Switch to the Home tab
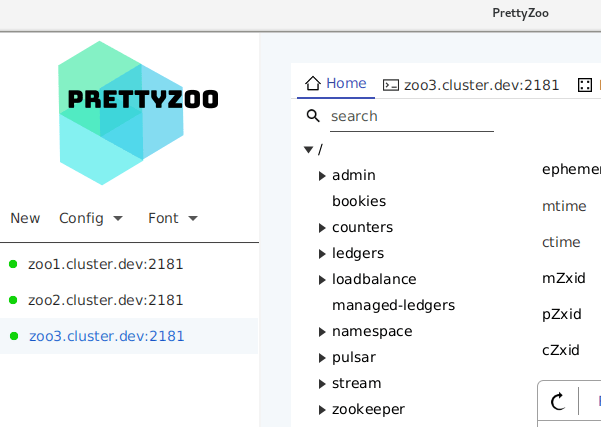 pos(346,84)
